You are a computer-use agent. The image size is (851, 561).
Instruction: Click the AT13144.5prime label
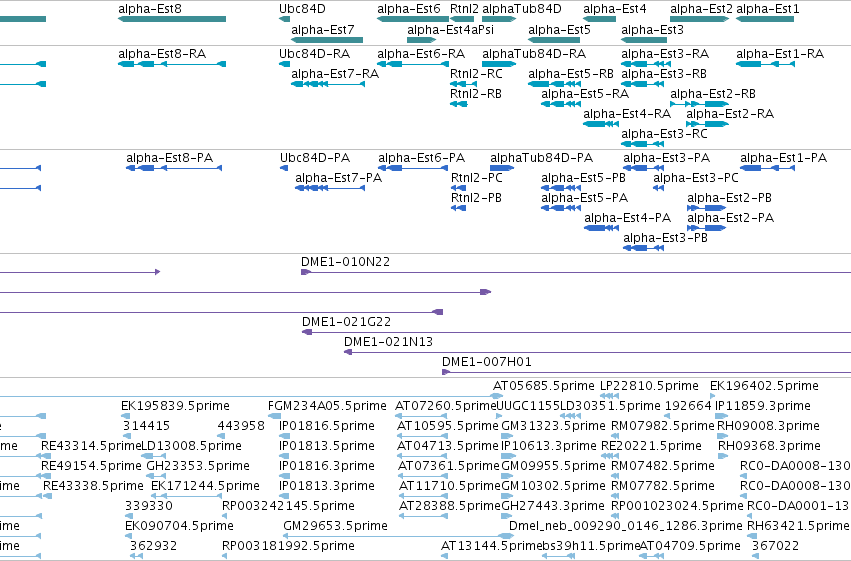click(x=492, y=546)
